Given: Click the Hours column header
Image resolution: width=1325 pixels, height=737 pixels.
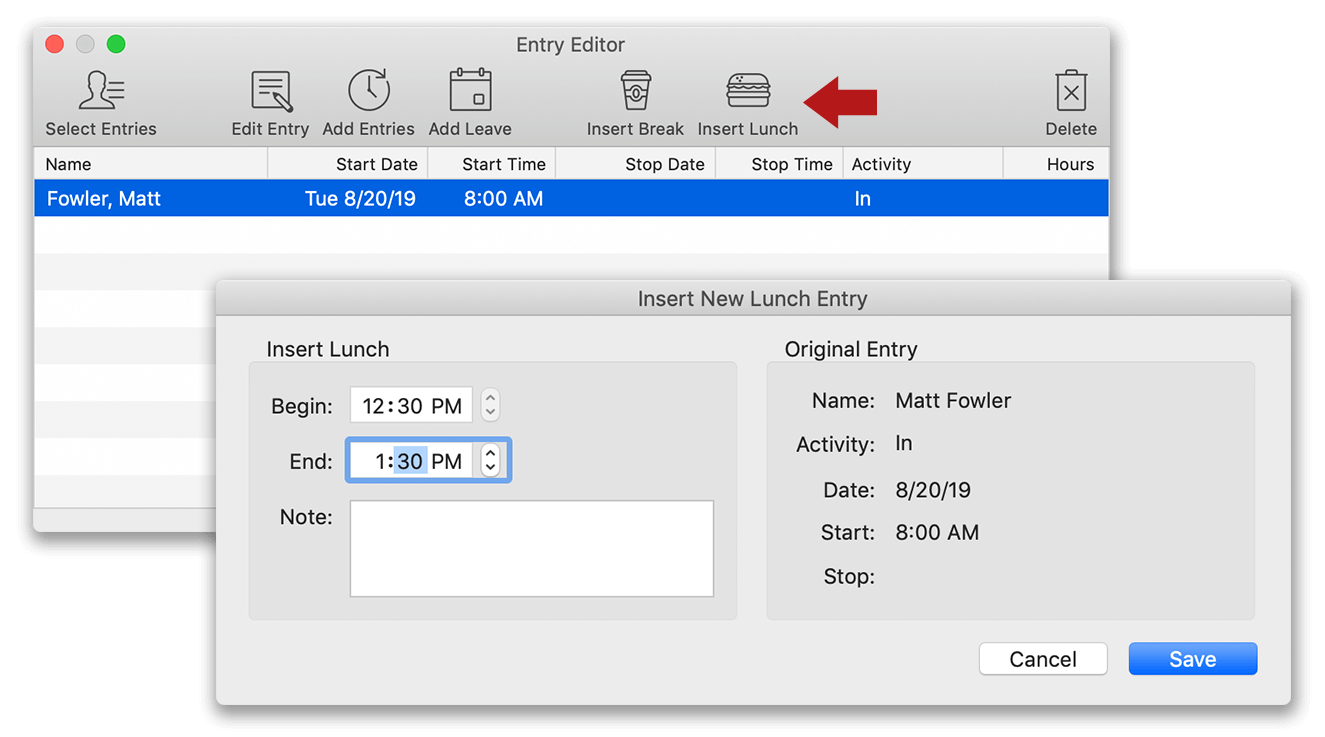Looking at the screenshot, I should pyautogui.click(x=1070, y=163).
